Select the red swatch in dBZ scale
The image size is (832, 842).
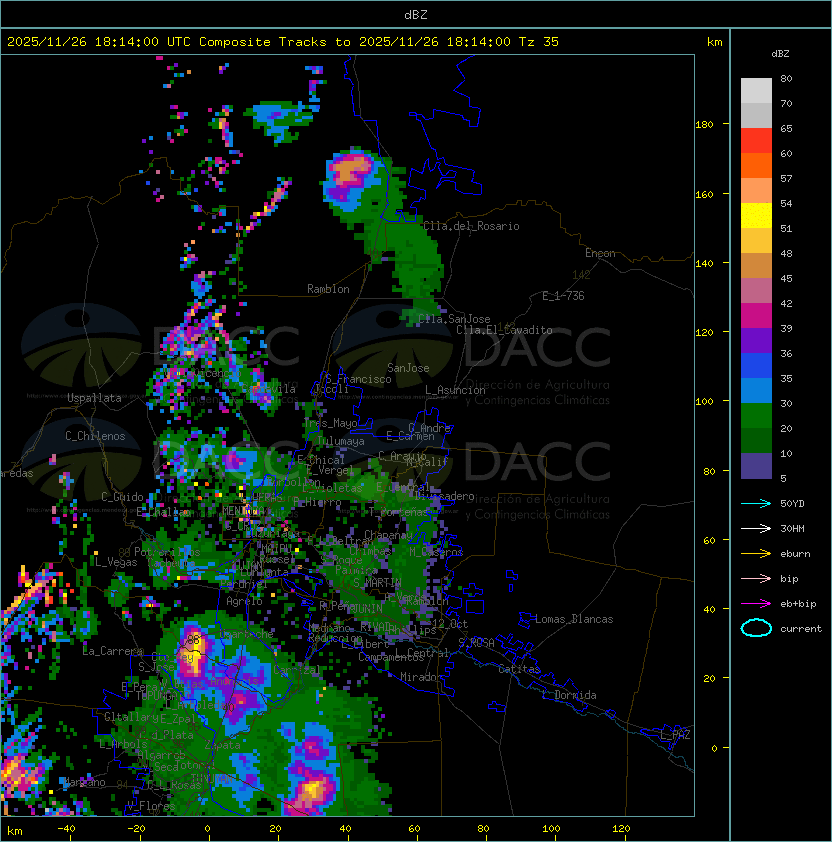click(x=756, y=141)
